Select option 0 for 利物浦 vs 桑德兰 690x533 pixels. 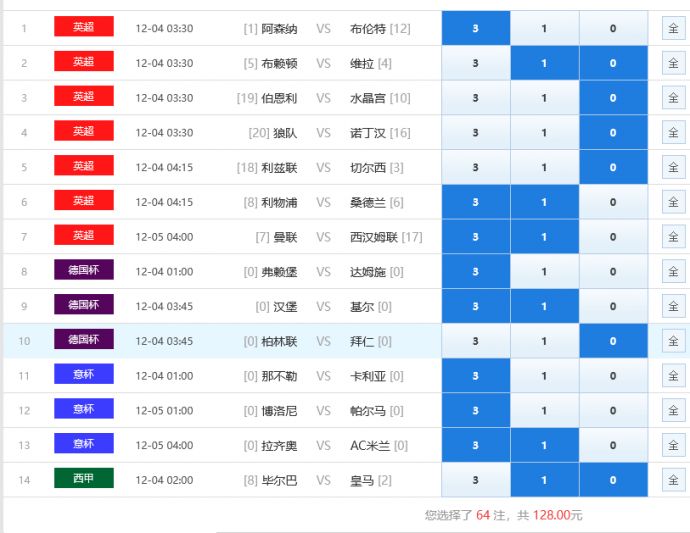tap(613, 202)
